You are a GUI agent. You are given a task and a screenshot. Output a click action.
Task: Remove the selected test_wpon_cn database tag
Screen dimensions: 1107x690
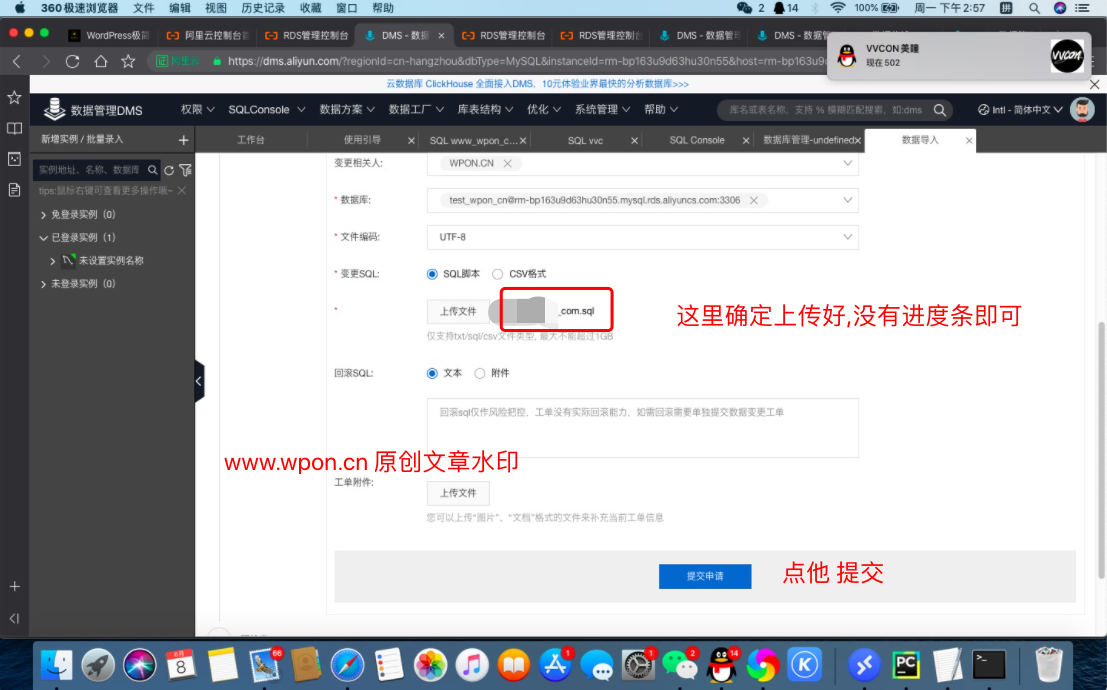coord(753,201)
